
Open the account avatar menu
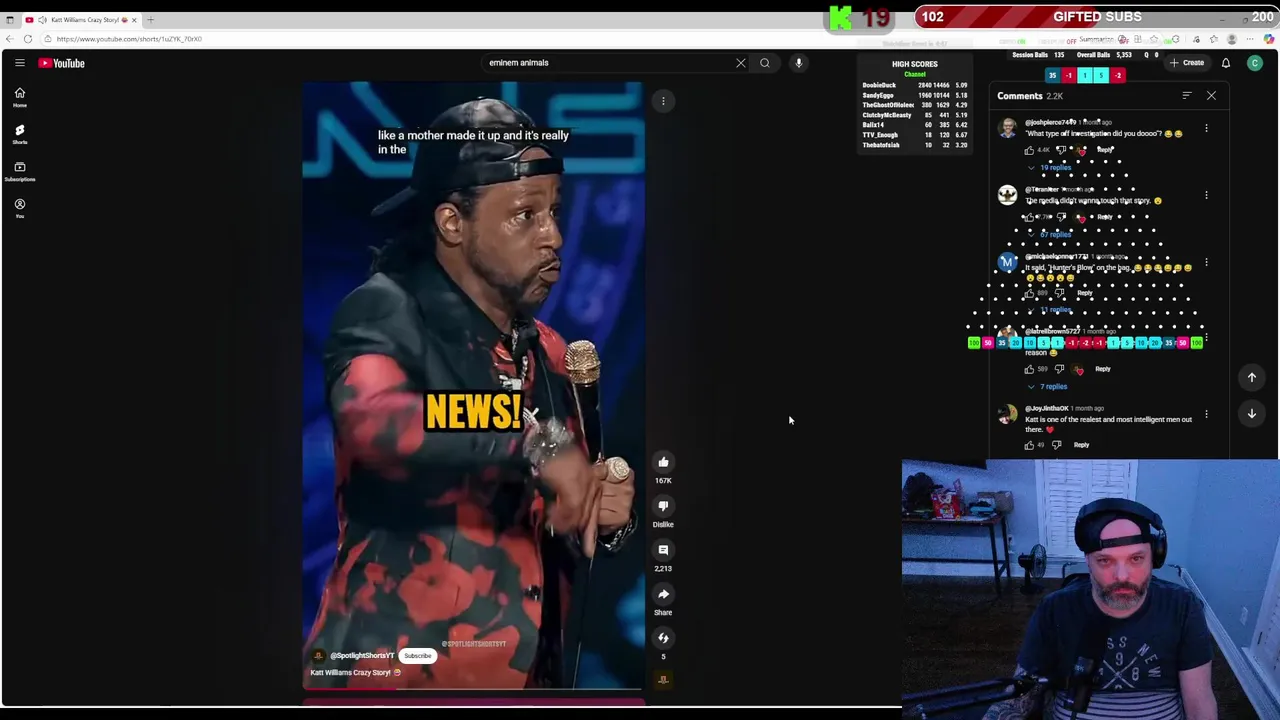pyautogui.click(x=1255, y=63)
